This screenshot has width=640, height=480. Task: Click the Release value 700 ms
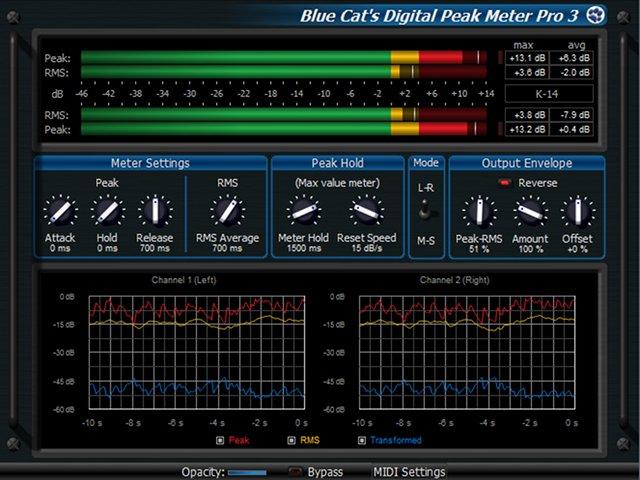point(155,248)
